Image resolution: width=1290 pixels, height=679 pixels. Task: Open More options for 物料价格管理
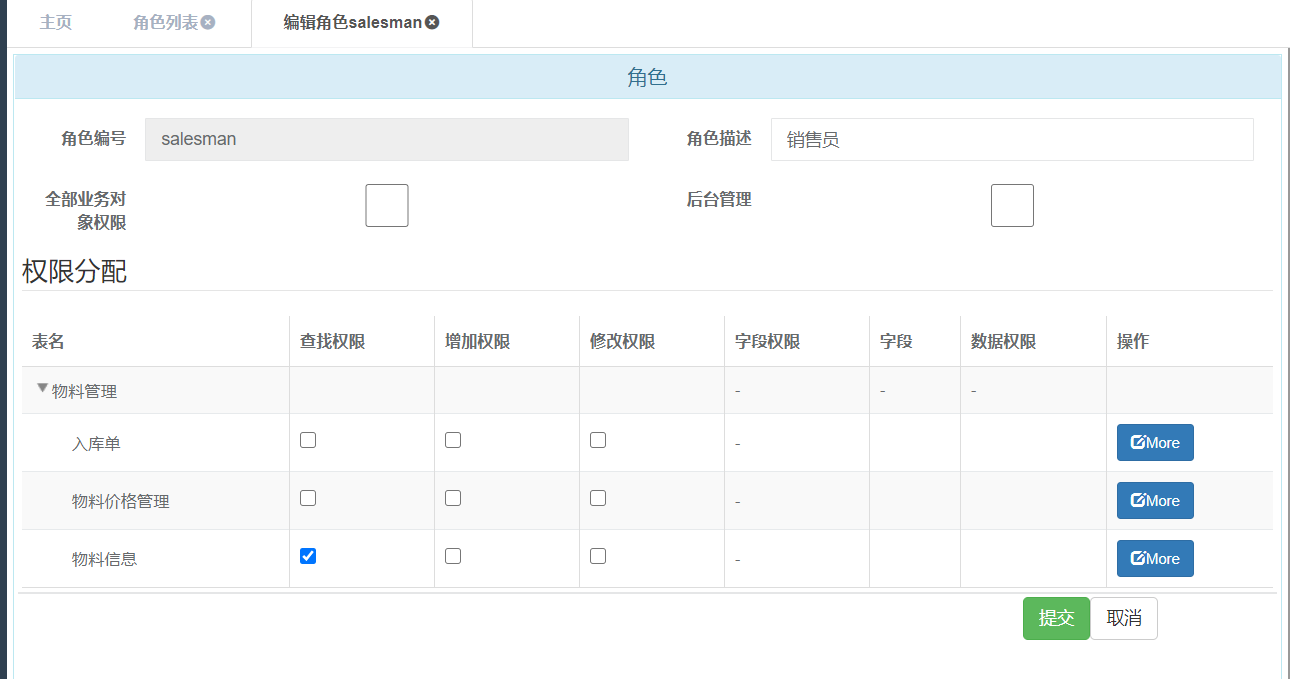pyautogui.click(x=1155, y=501)
